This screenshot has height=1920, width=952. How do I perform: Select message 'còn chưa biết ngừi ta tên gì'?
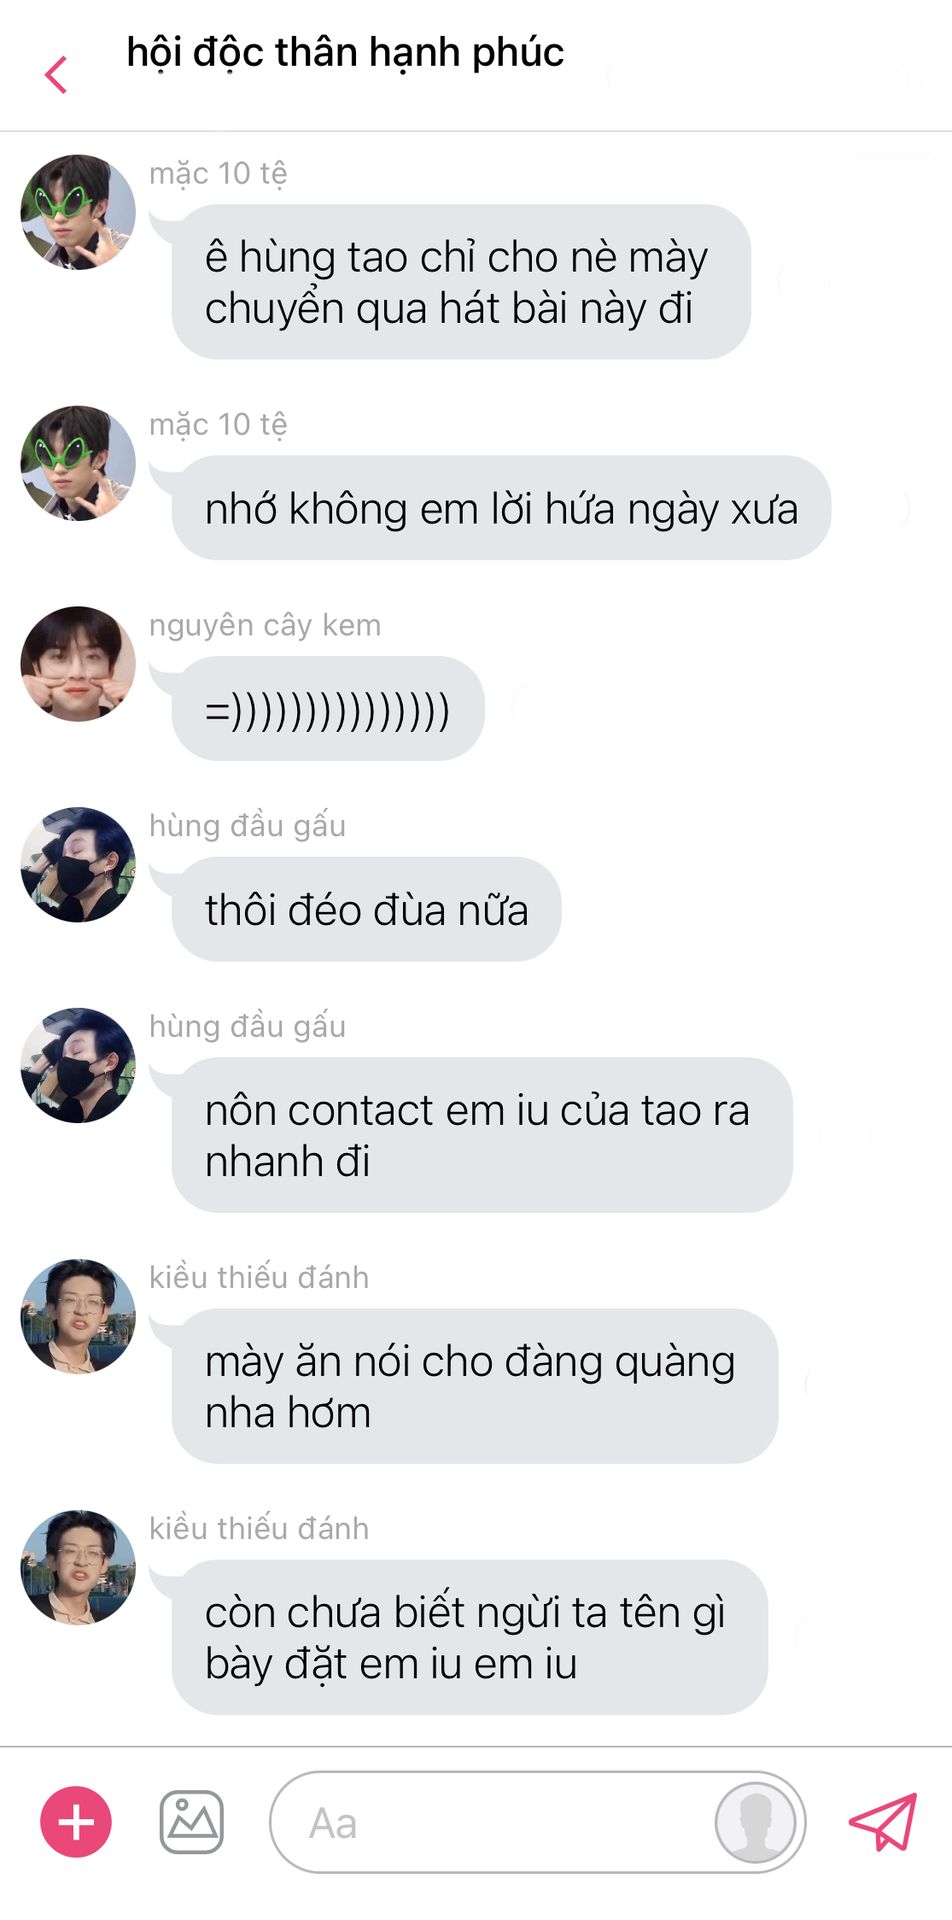pos(470,1637)
